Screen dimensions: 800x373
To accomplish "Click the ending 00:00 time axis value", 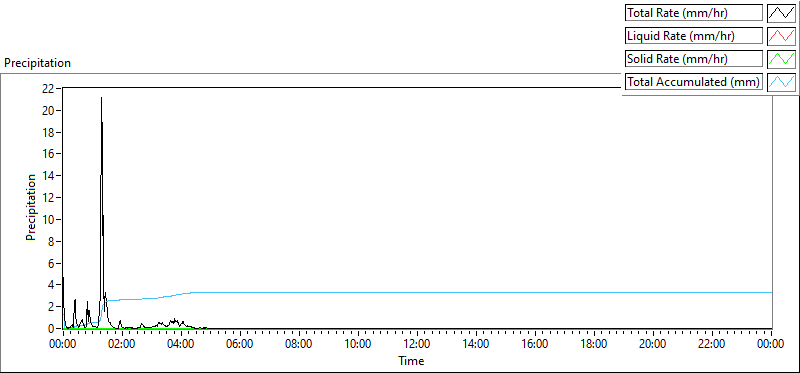I will coord(770,344).
